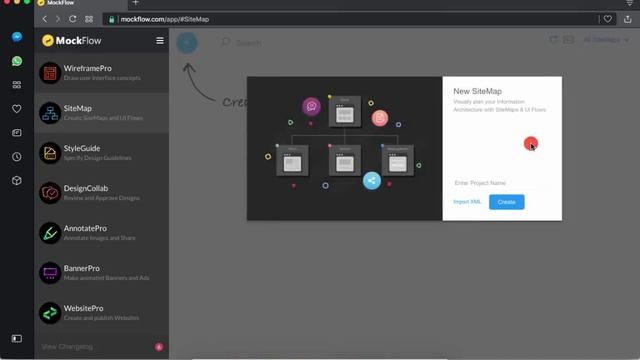The height and width of the screenshot is (360, 640).
Task: Click the refresh icon near All SiteMaps
Action: [x=553, y=40]
